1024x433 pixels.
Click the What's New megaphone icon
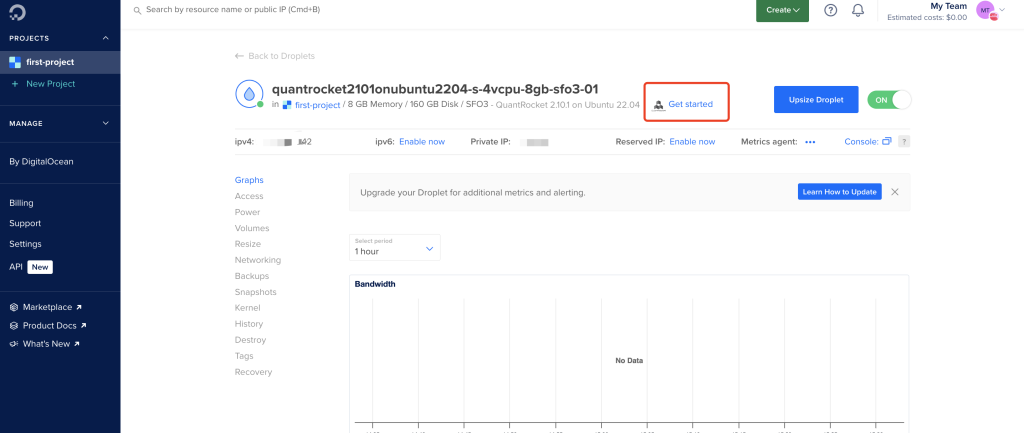pos(14,344)
